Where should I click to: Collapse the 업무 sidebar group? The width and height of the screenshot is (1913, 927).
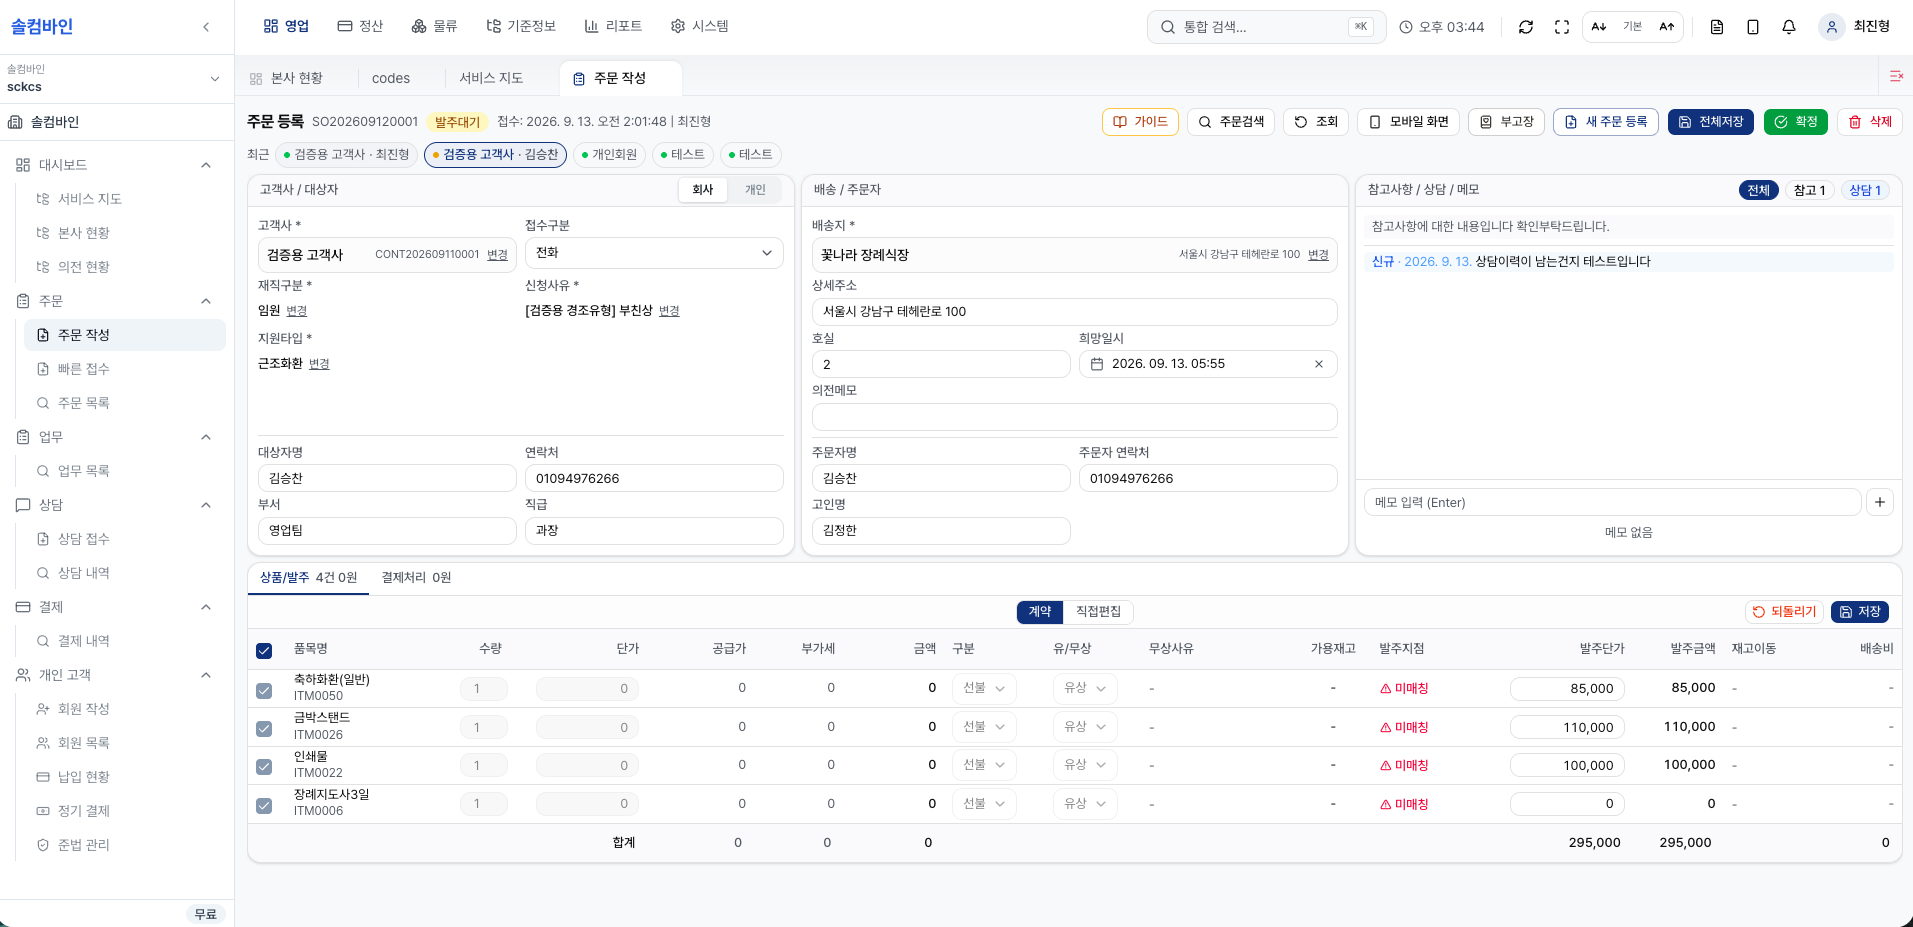(x=206, y=437)
